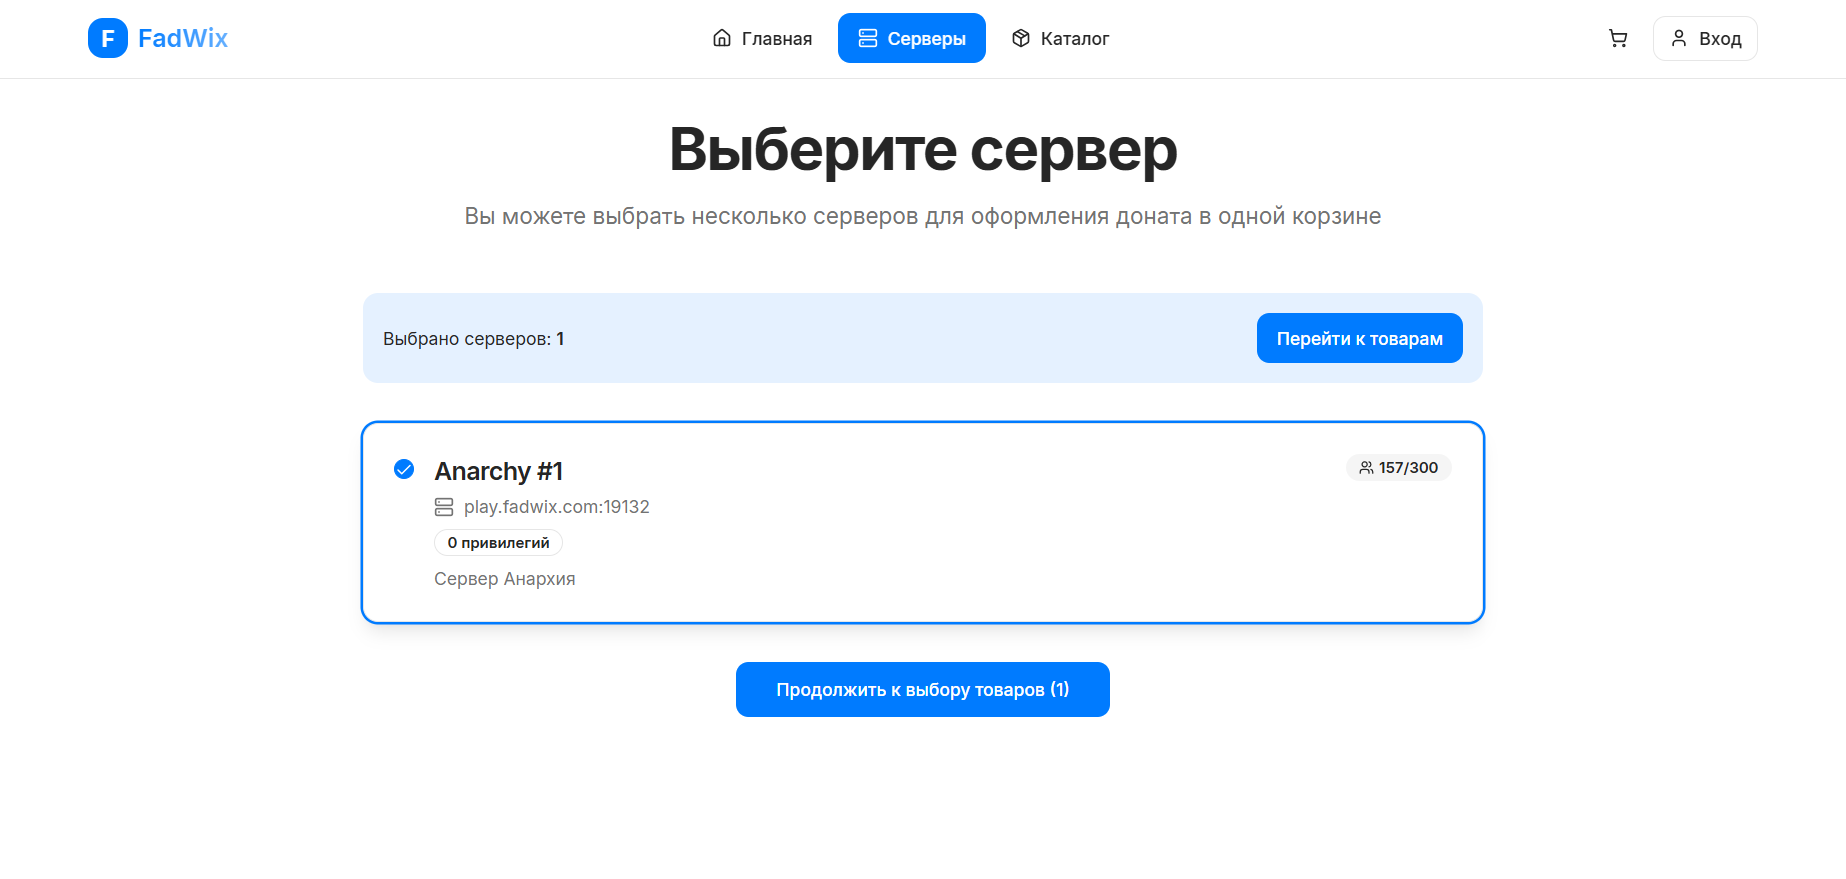Click the Вход login label
The width and height of the screenshot is (1846, 879).
[x=1720, y=39]
